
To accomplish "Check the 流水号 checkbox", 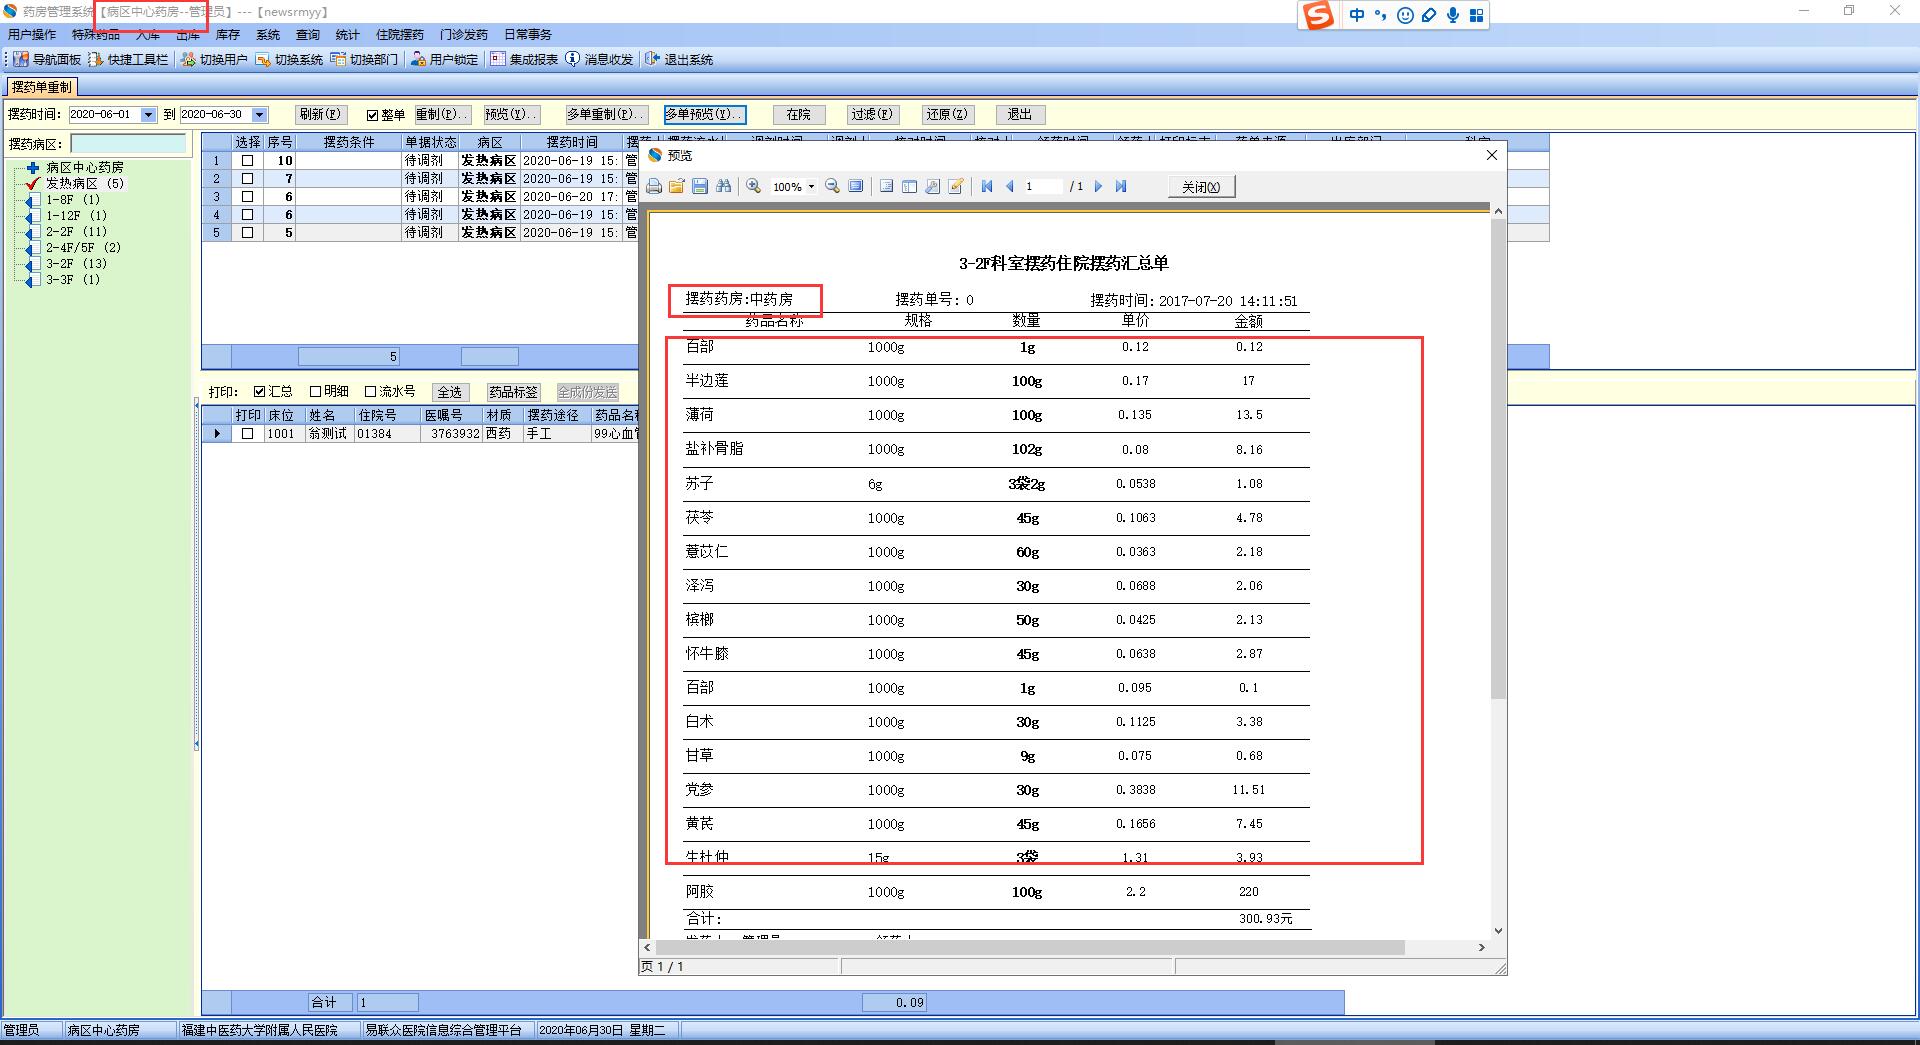I will (371, 392).
